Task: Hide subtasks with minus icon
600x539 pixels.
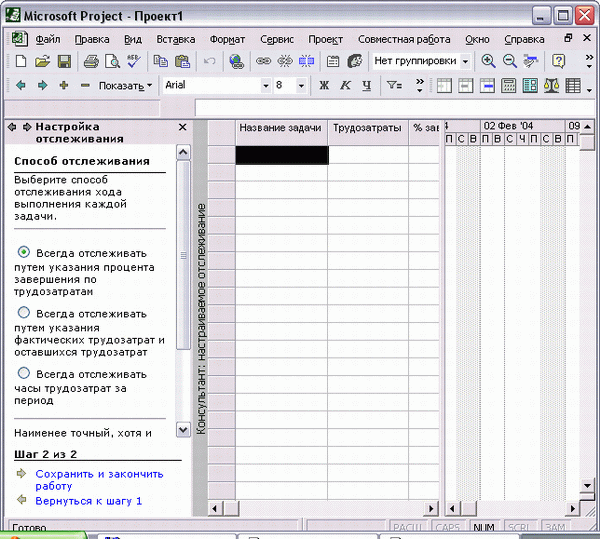Action: click(85, 85)
